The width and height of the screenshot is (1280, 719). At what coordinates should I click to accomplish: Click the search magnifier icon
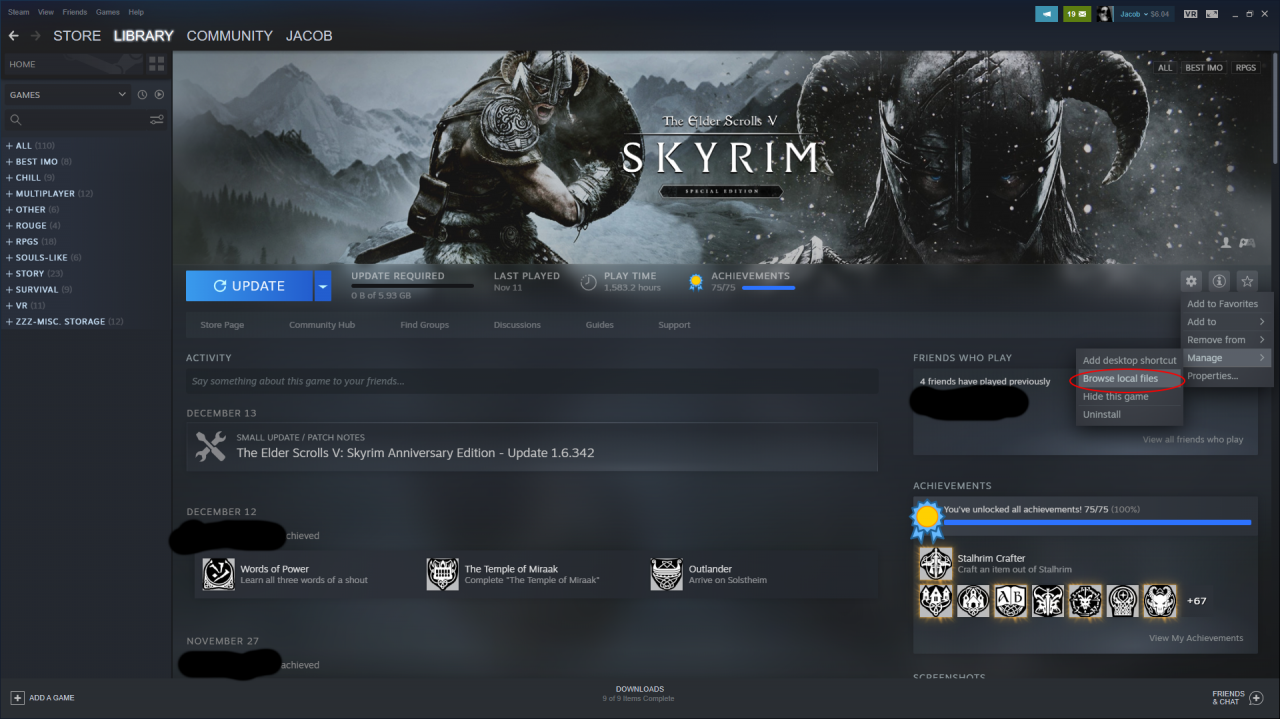pos(16,120)
